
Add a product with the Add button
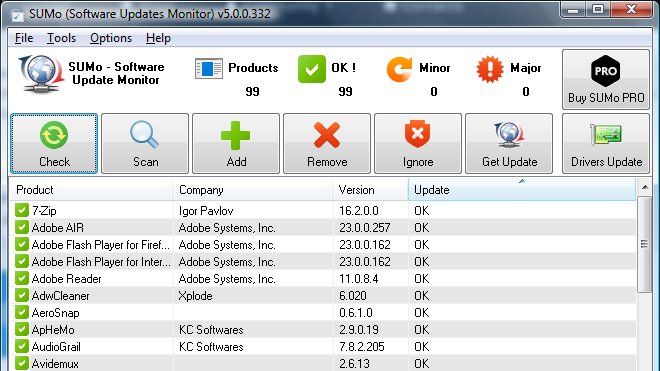point(236,143)
